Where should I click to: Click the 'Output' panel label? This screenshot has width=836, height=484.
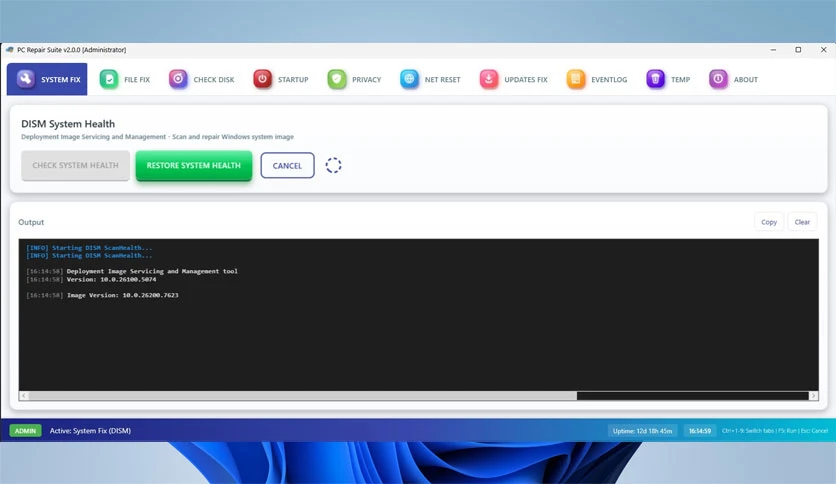pyautogui.click(x=31, y=222)
